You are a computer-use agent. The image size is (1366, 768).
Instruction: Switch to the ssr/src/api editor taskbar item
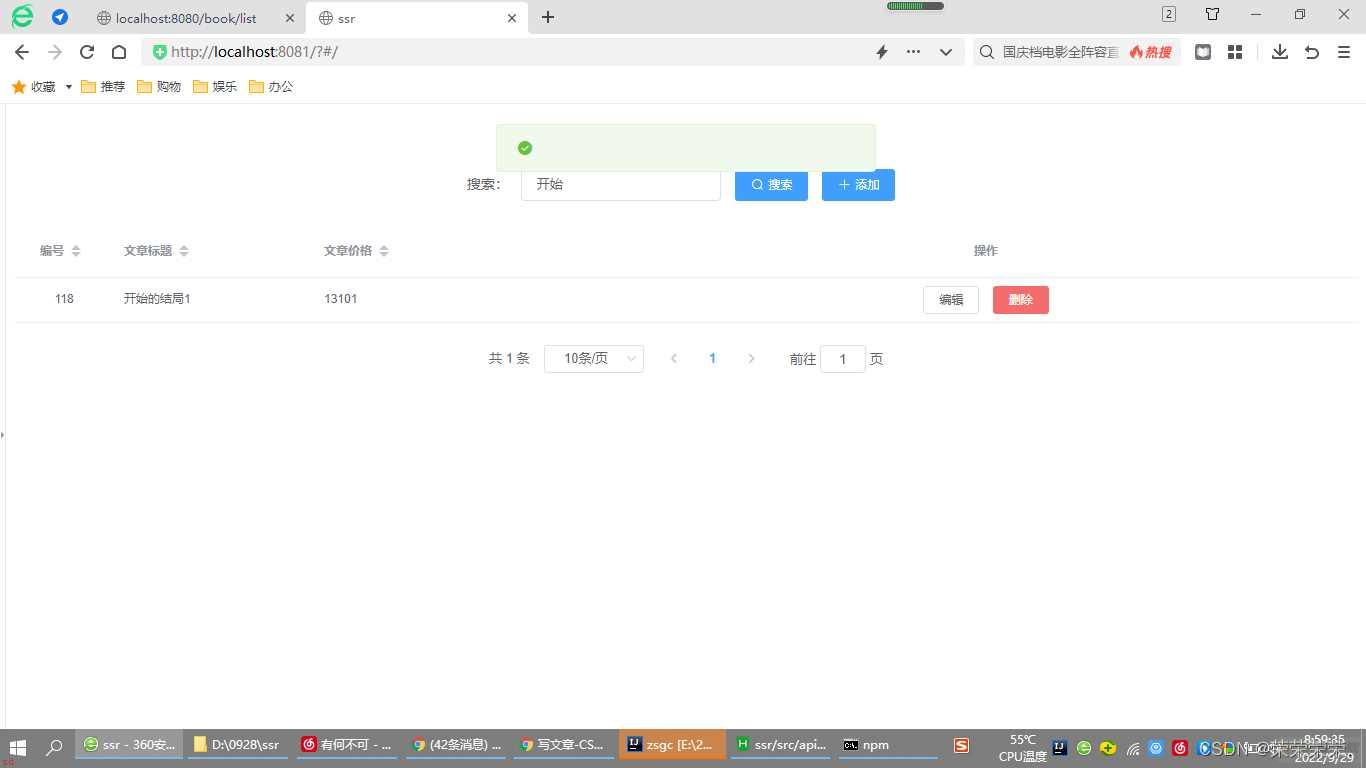(x=781, y=745)
